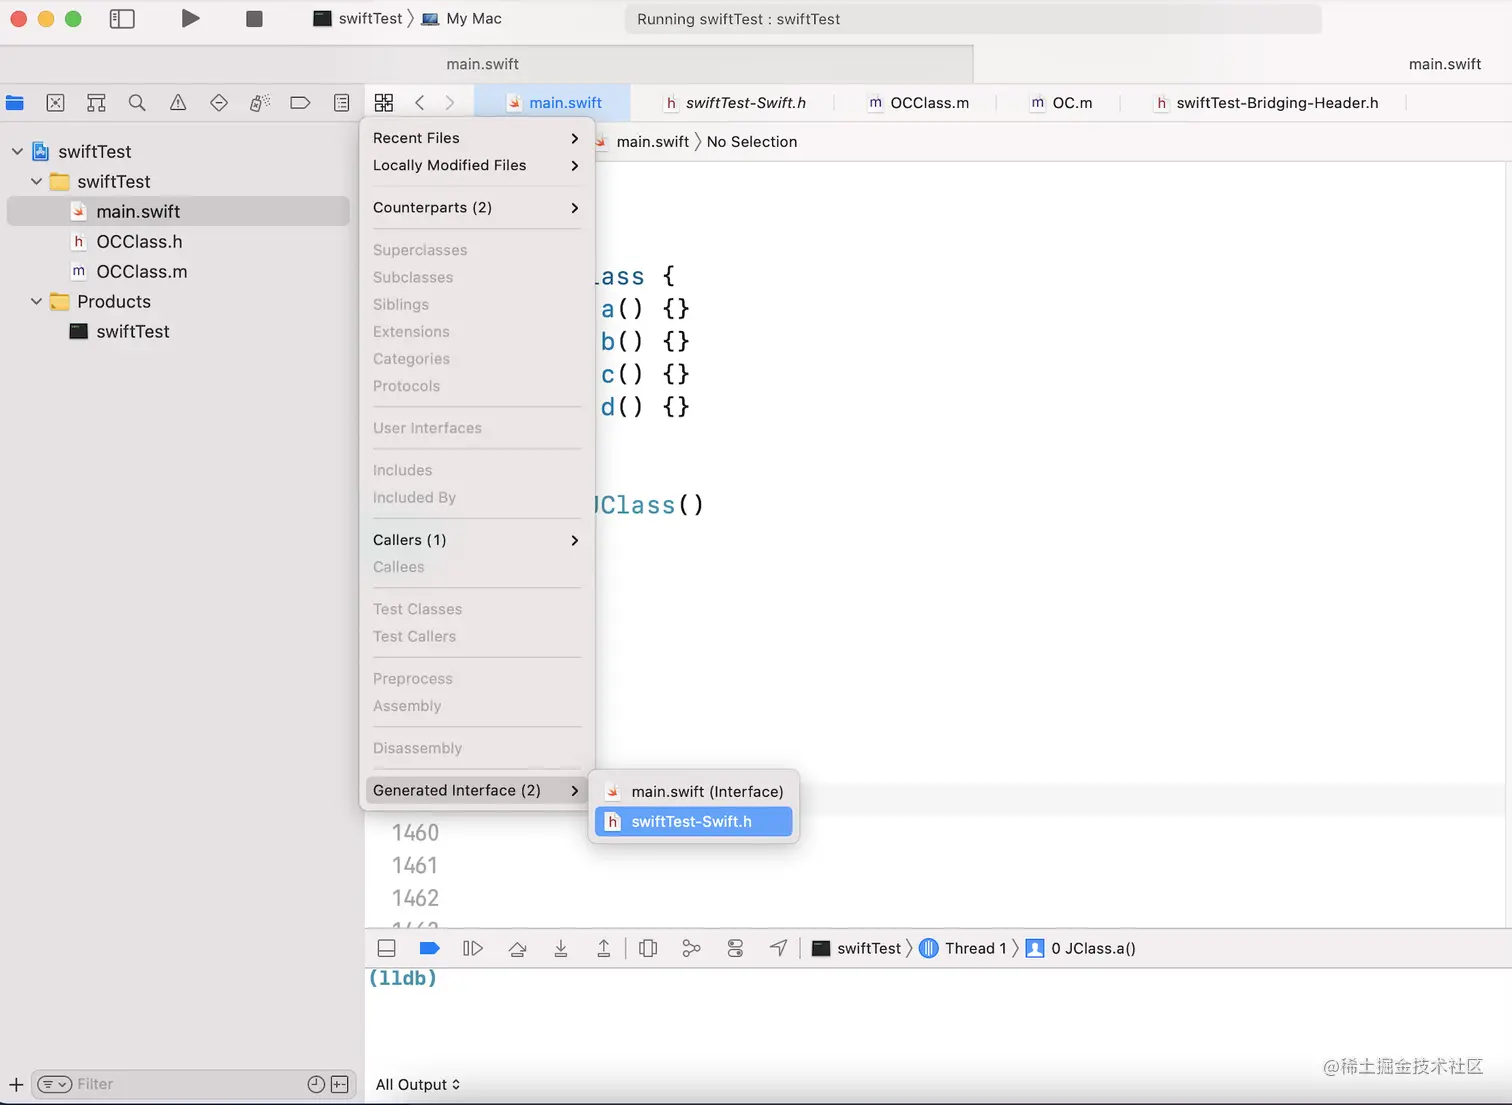Open the Report navigator
This screenshot has width=1512, height=1105.
click(x=342, y=102)
